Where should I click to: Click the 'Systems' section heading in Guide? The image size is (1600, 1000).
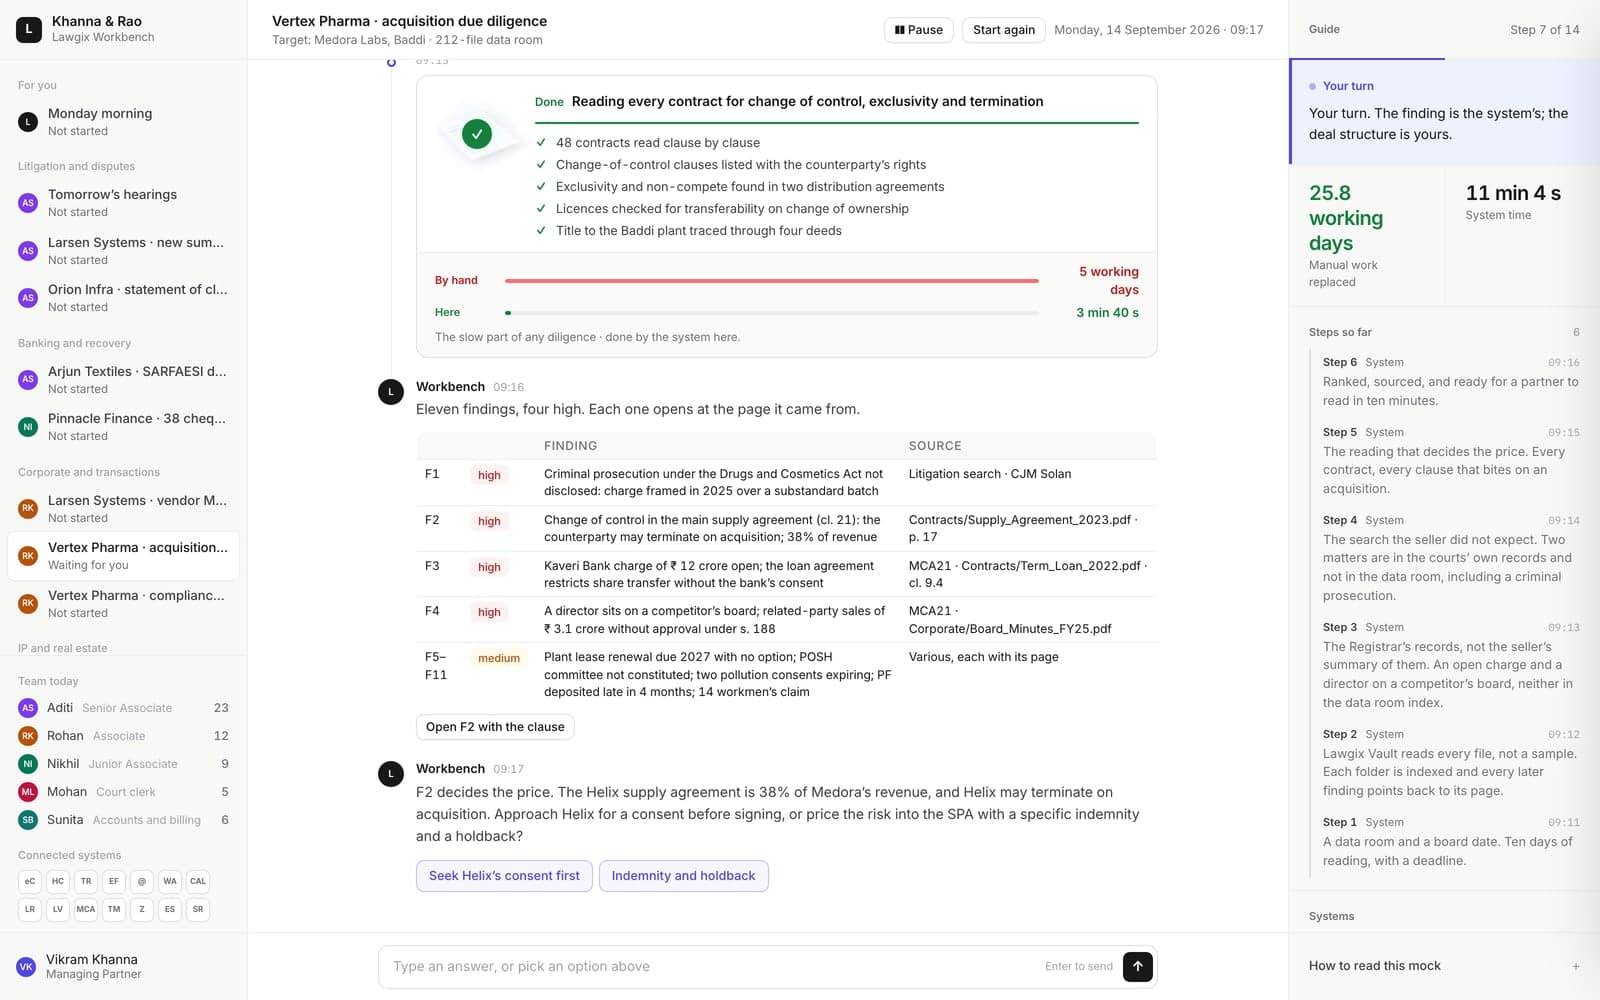tap(1331, 916)
